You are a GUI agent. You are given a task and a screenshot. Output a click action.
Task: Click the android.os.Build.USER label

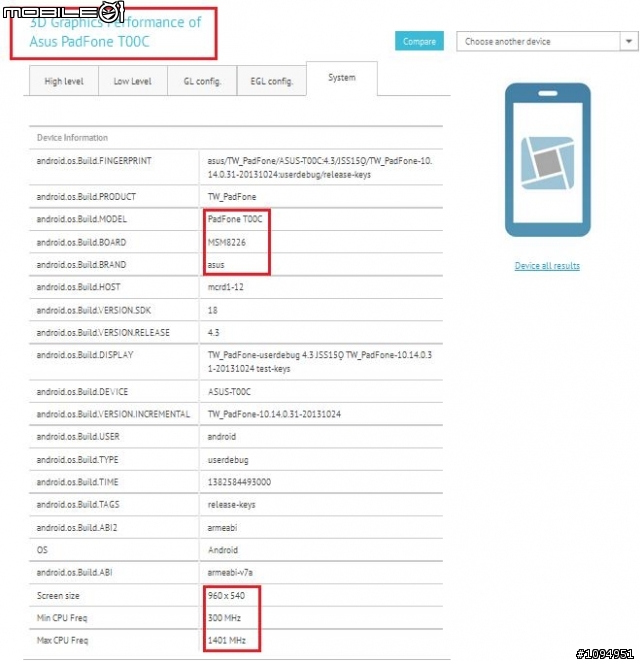click(x=78, y=437)
